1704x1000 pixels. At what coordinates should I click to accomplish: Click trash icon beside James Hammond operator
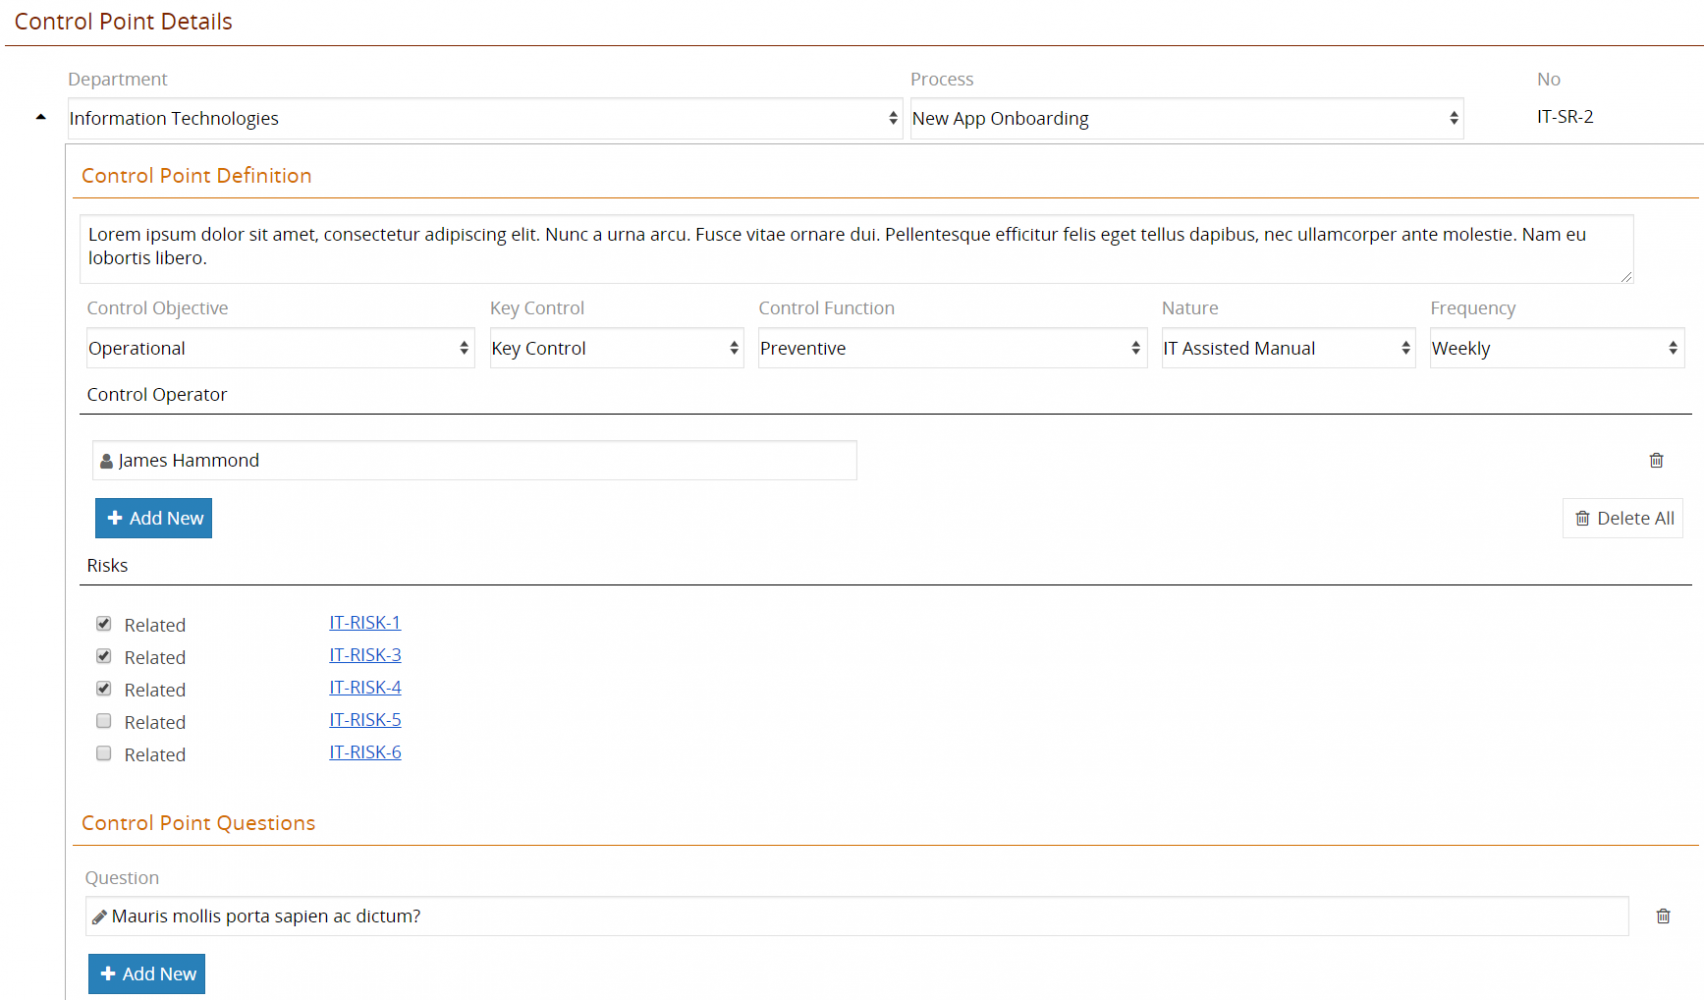pos(1656,460)
